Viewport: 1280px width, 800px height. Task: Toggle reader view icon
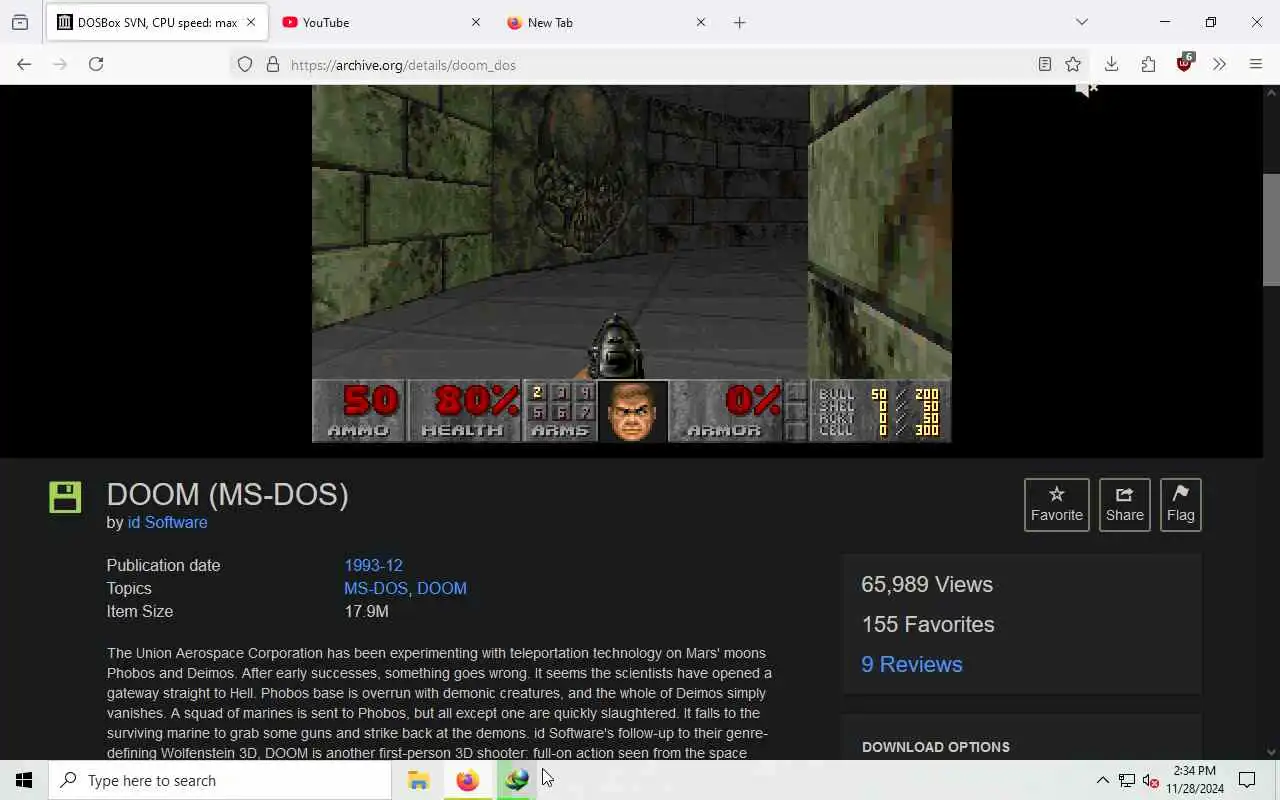tap(1044, 65)
